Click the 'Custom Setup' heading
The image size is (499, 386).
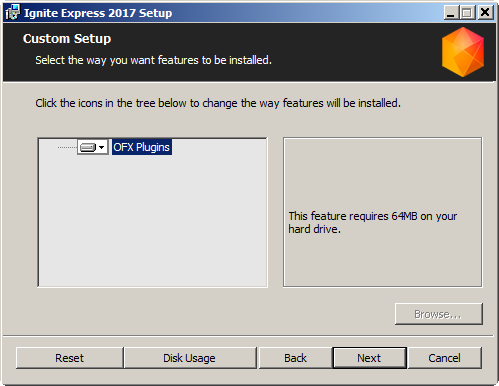(67, 39)
